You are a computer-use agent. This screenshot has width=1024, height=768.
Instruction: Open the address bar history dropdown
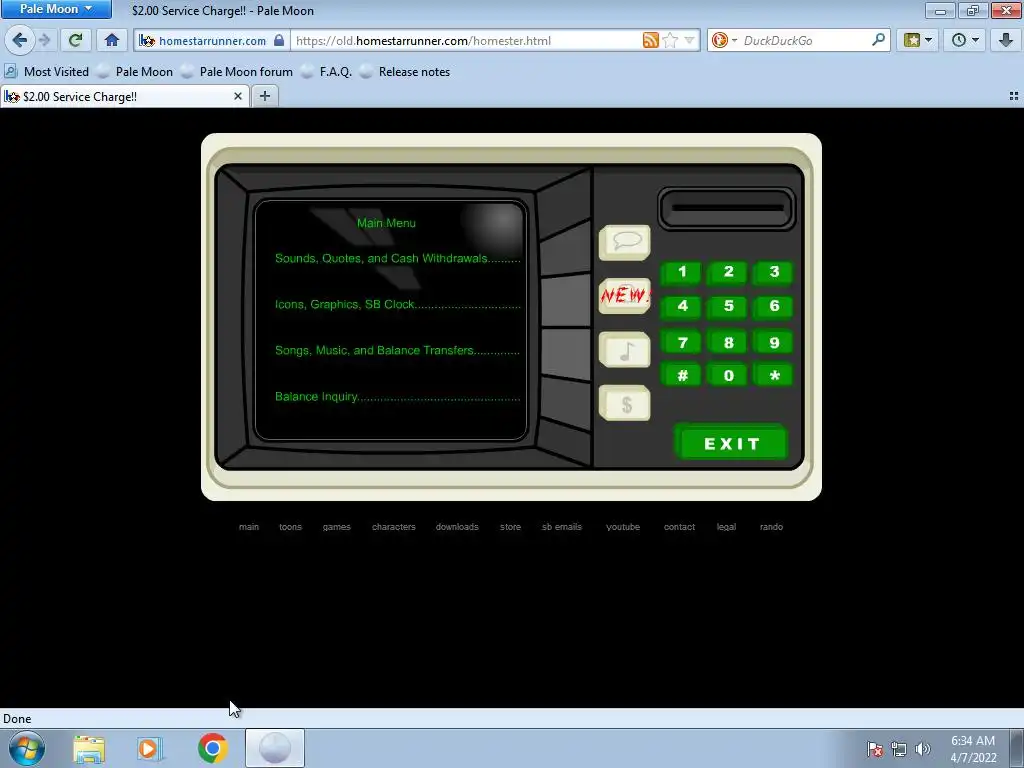pyautogui.click(x=690, y=40)
